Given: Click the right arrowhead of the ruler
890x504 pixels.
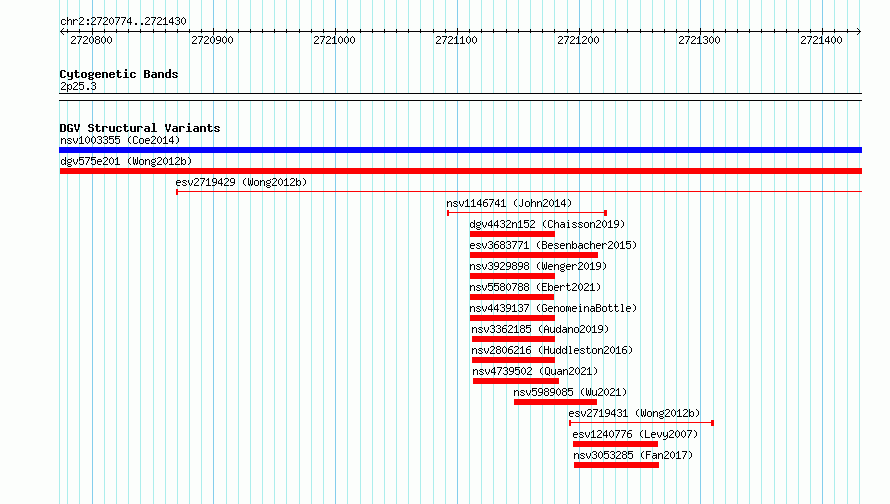Looking at the screenshot, I should 859,31.
